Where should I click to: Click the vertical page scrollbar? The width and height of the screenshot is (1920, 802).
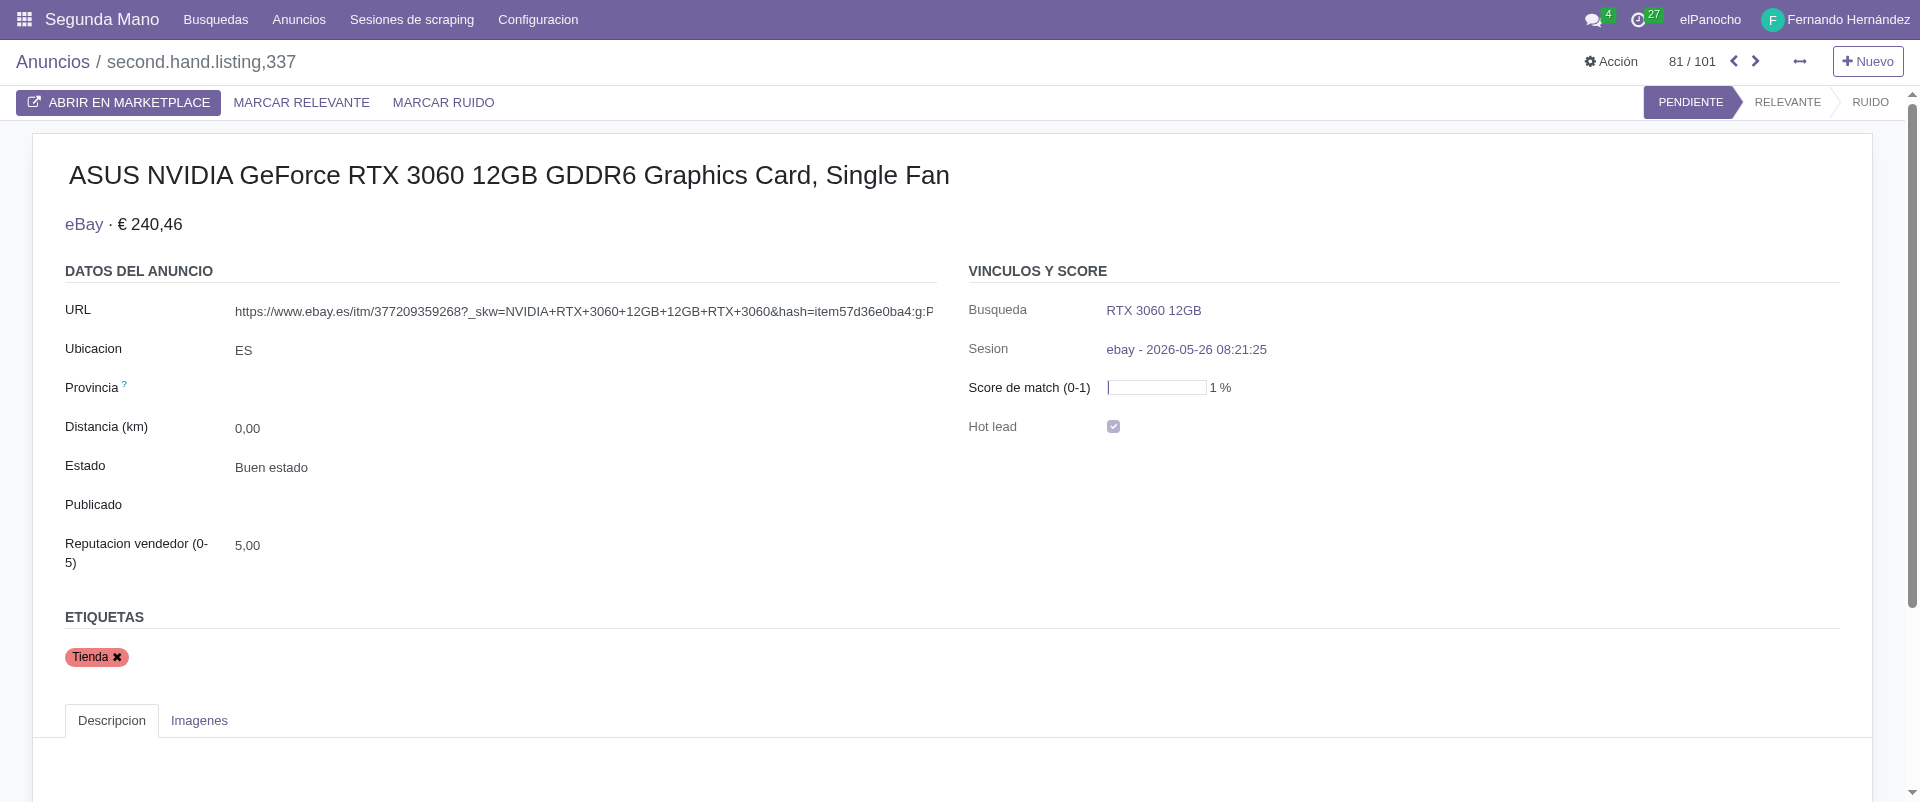point(1912,355)
